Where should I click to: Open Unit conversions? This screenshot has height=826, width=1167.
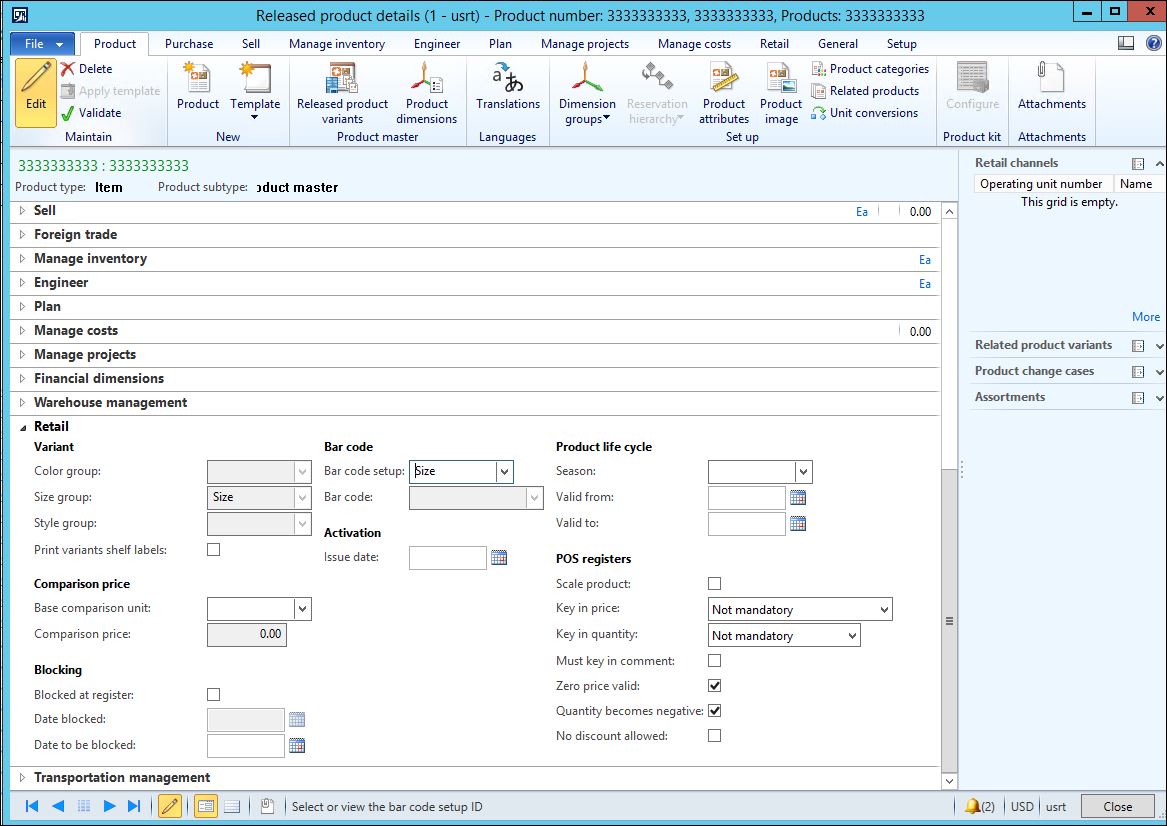click(868, 112)
